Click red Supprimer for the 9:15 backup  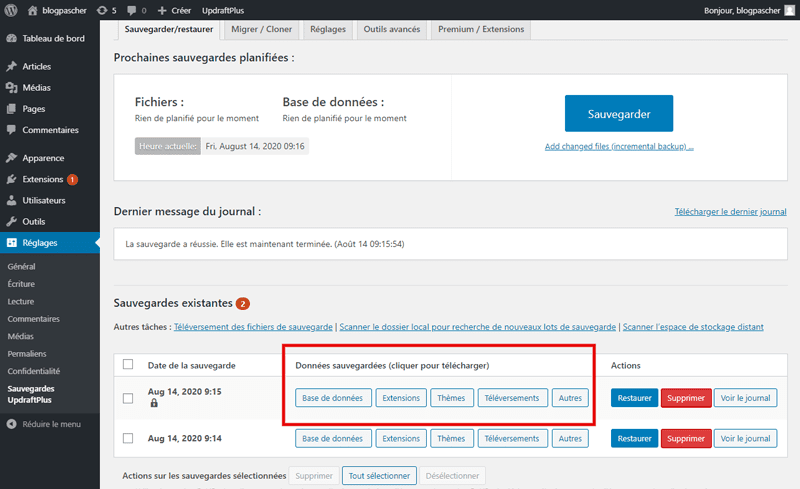coord(686,398)
